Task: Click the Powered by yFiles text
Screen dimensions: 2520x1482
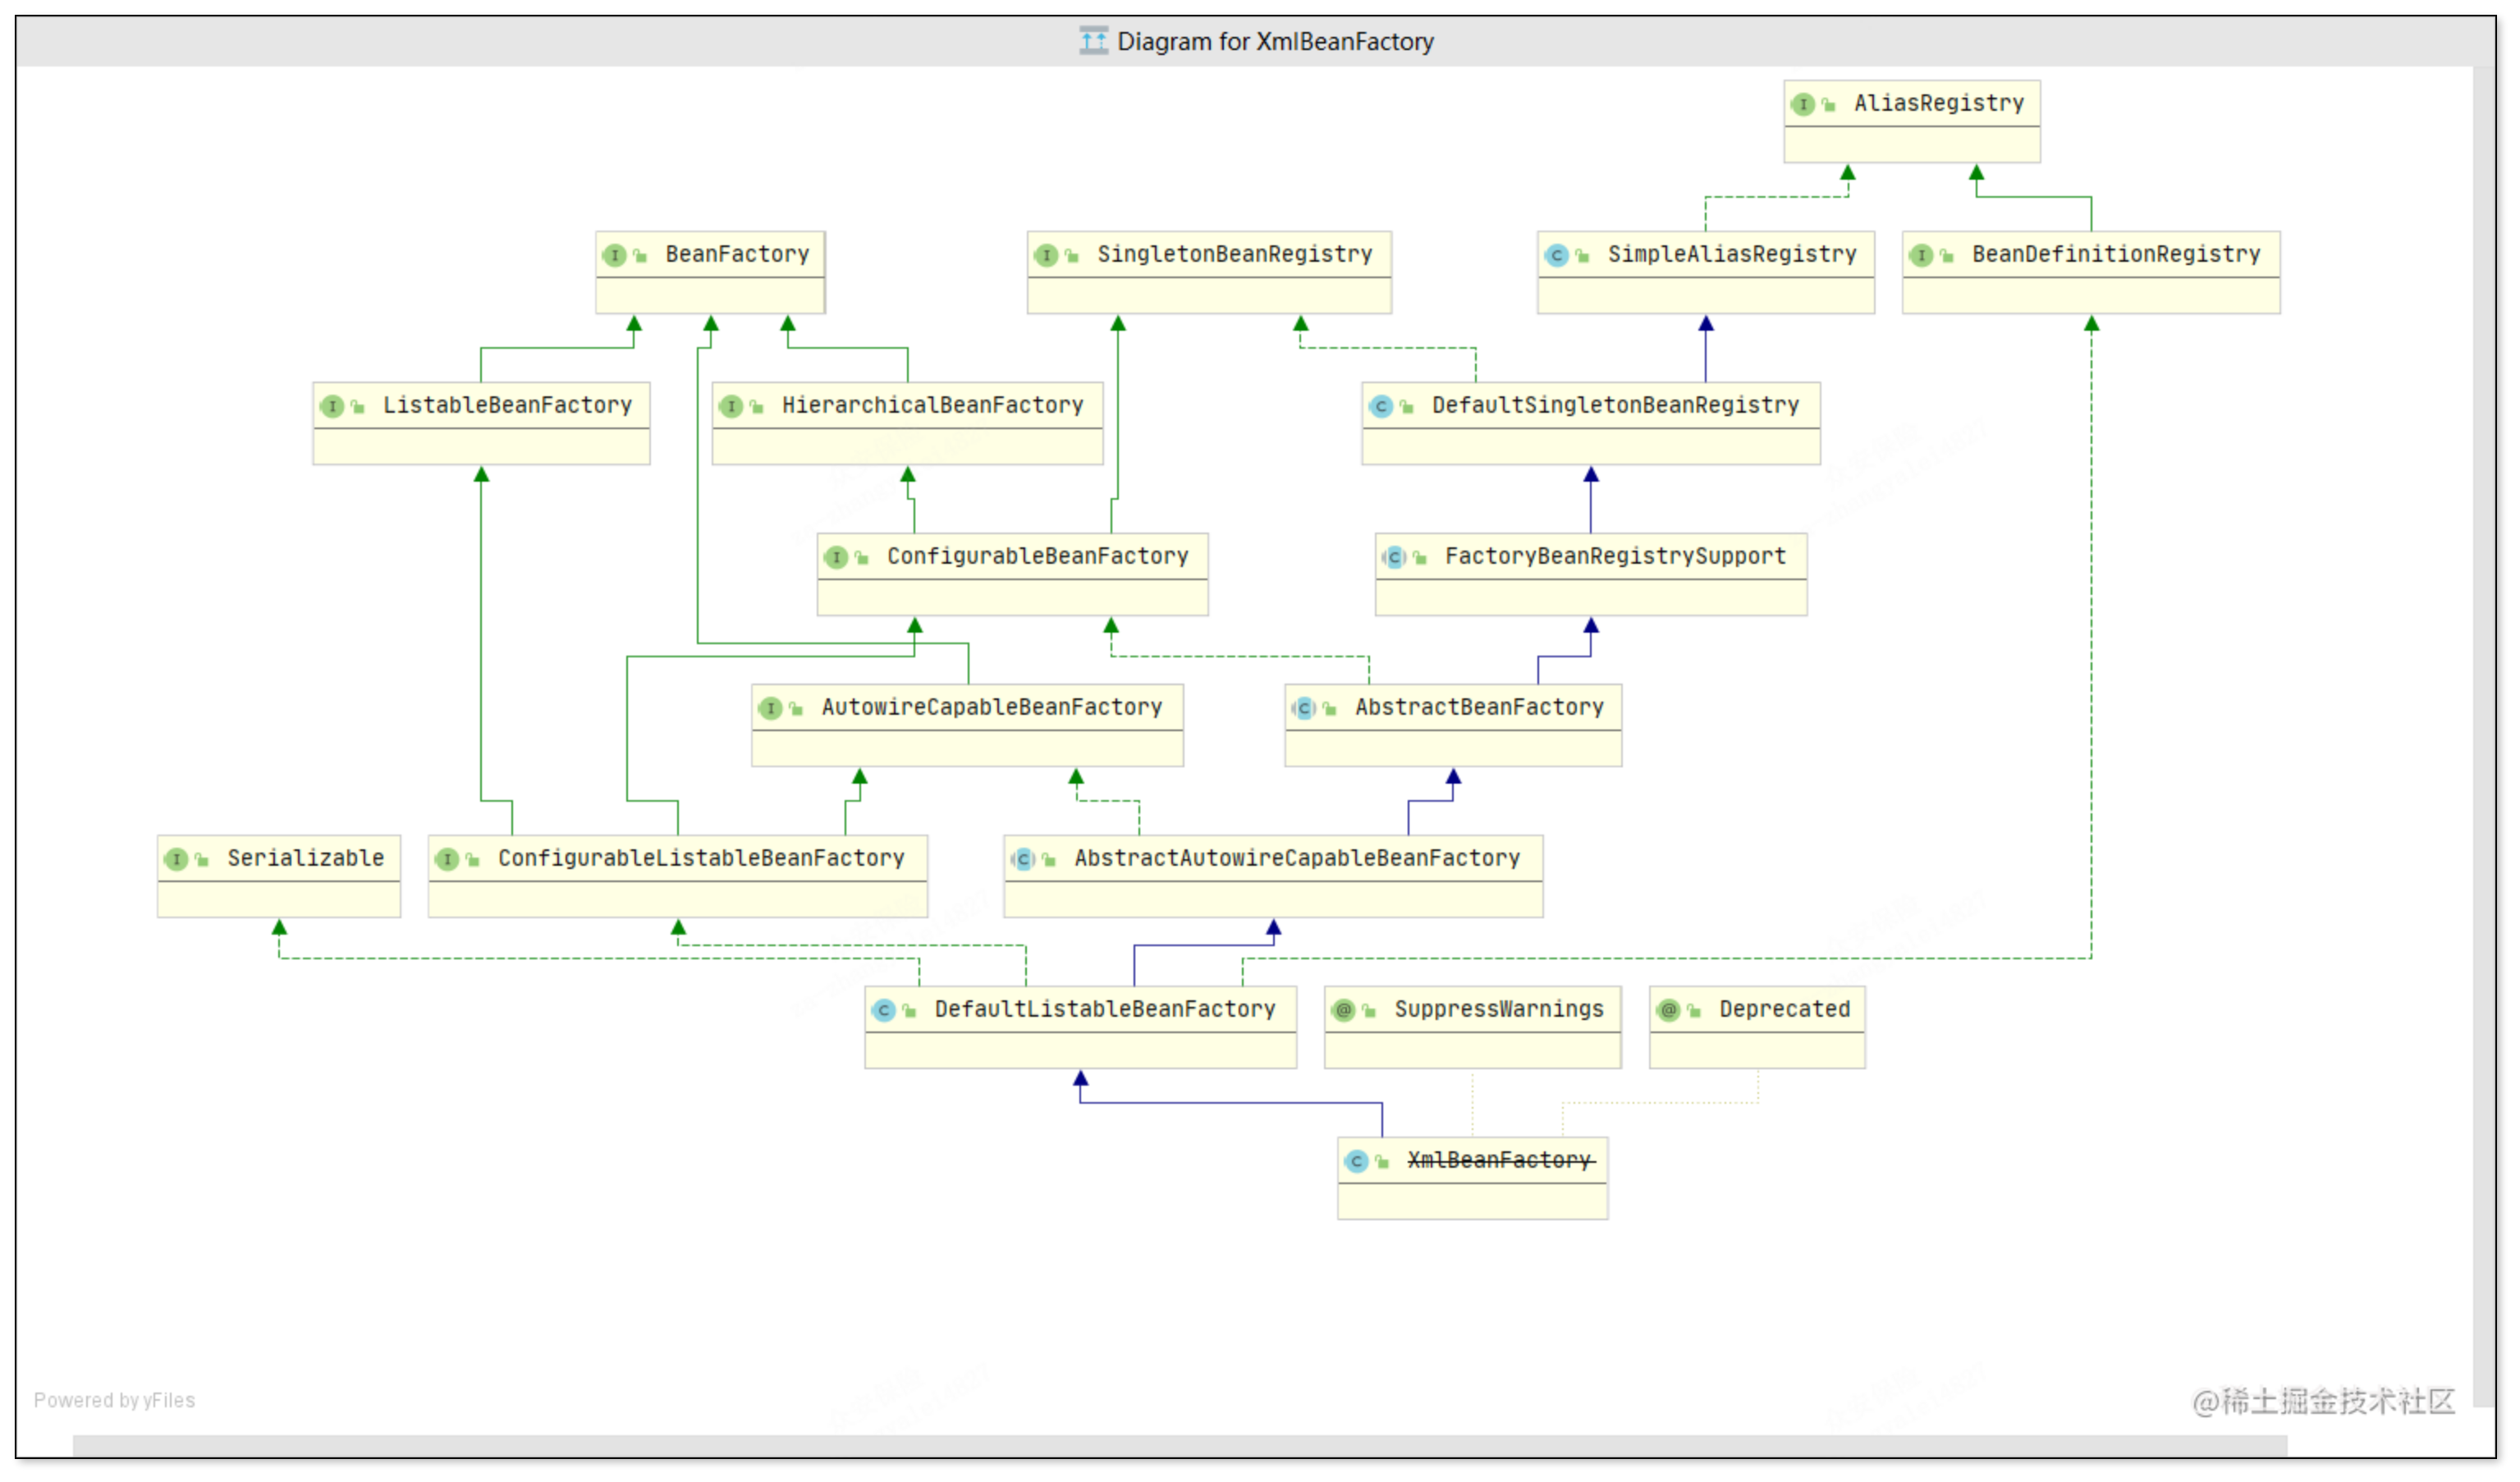Action: click(x=114, y=1400)
